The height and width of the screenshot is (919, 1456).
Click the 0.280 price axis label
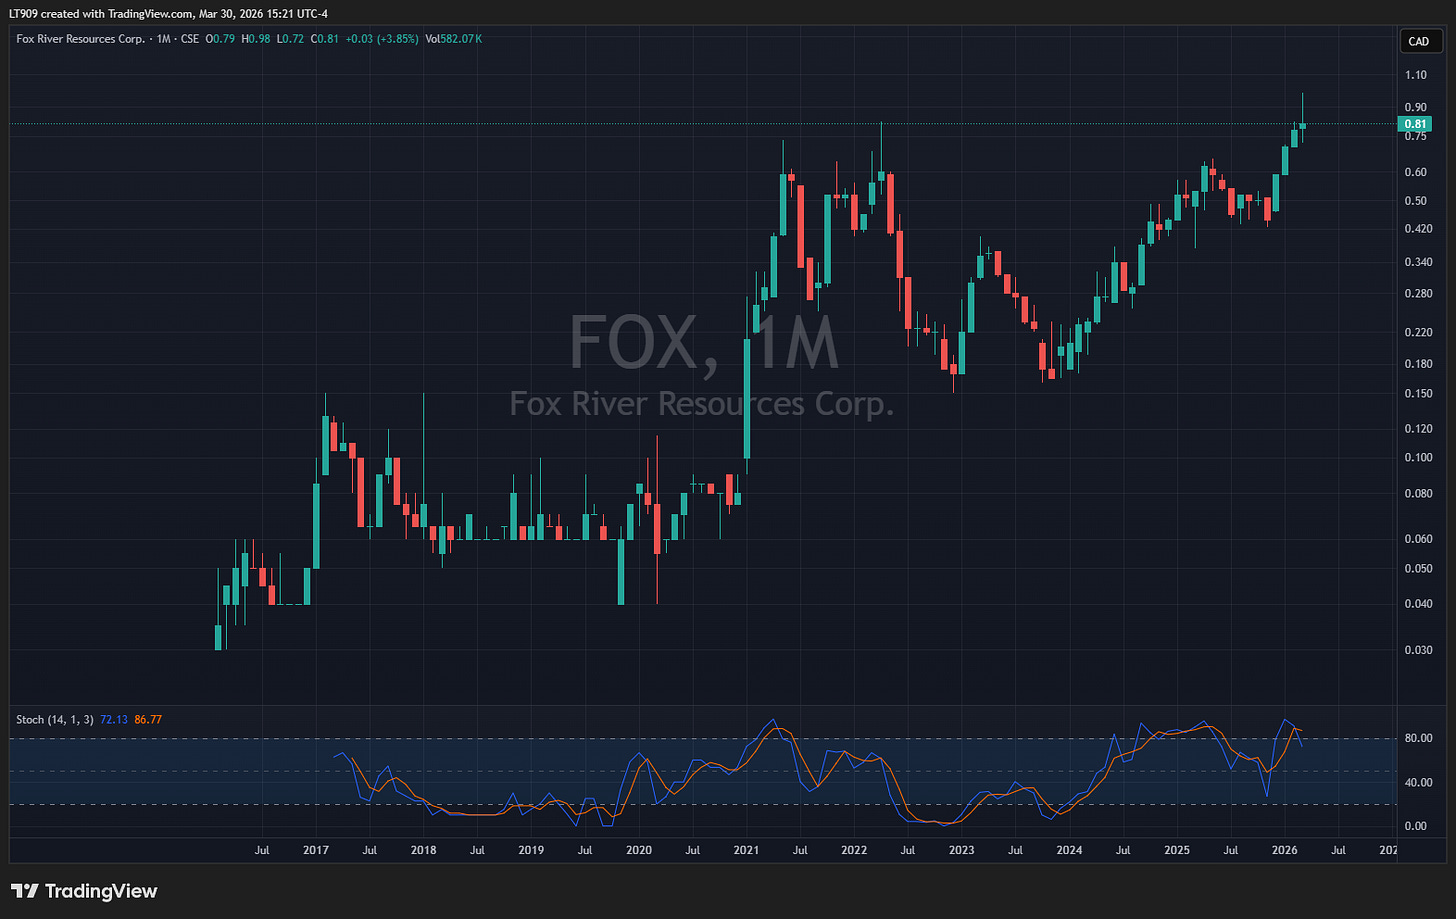click(1419, 294)
